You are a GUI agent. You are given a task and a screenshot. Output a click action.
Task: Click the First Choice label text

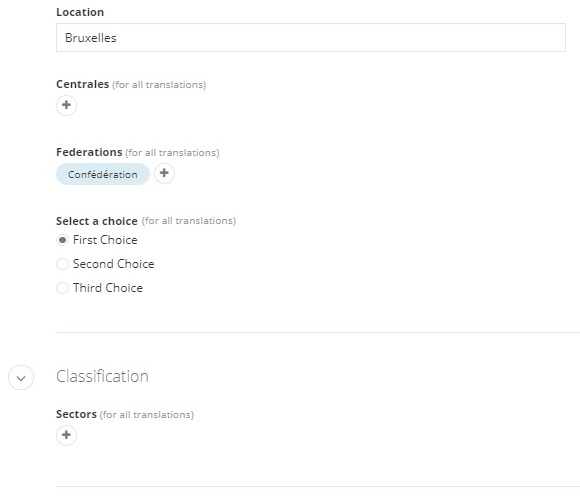pyautogui.click(x=105, y=240)
